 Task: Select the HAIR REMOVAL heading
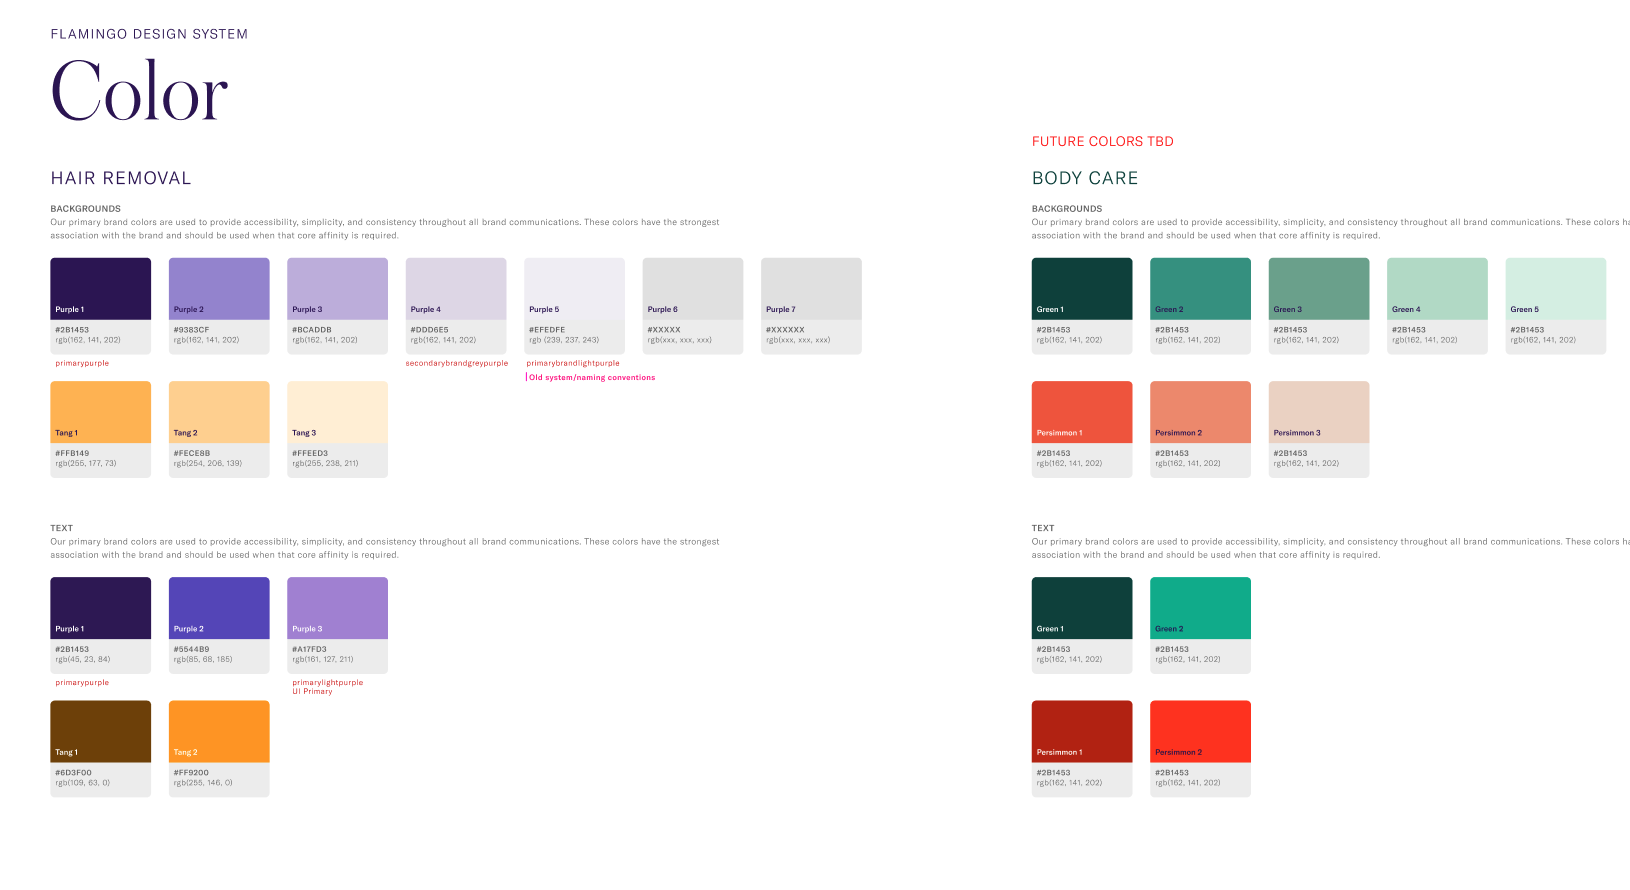pyautogui.click(x=121, y=178)
